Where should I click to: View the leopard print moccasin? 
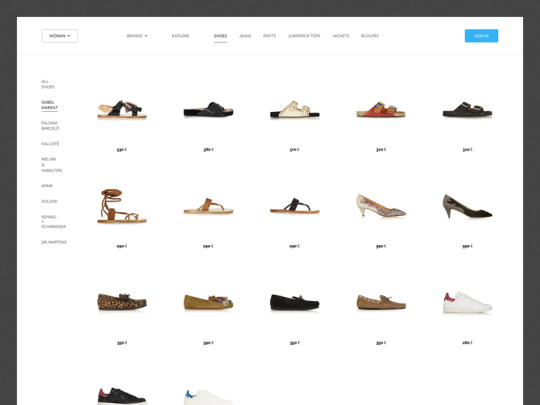[x=122, y=302]
